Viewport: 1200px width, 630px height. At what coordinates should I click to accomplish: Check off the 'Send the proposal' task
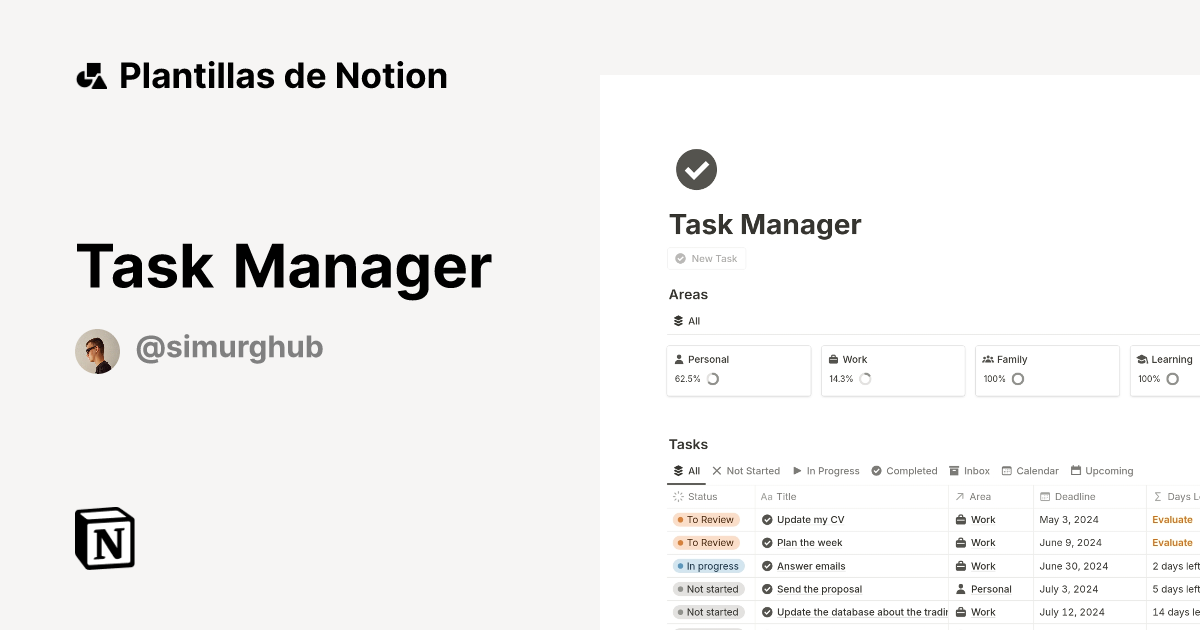click(767, 589)
